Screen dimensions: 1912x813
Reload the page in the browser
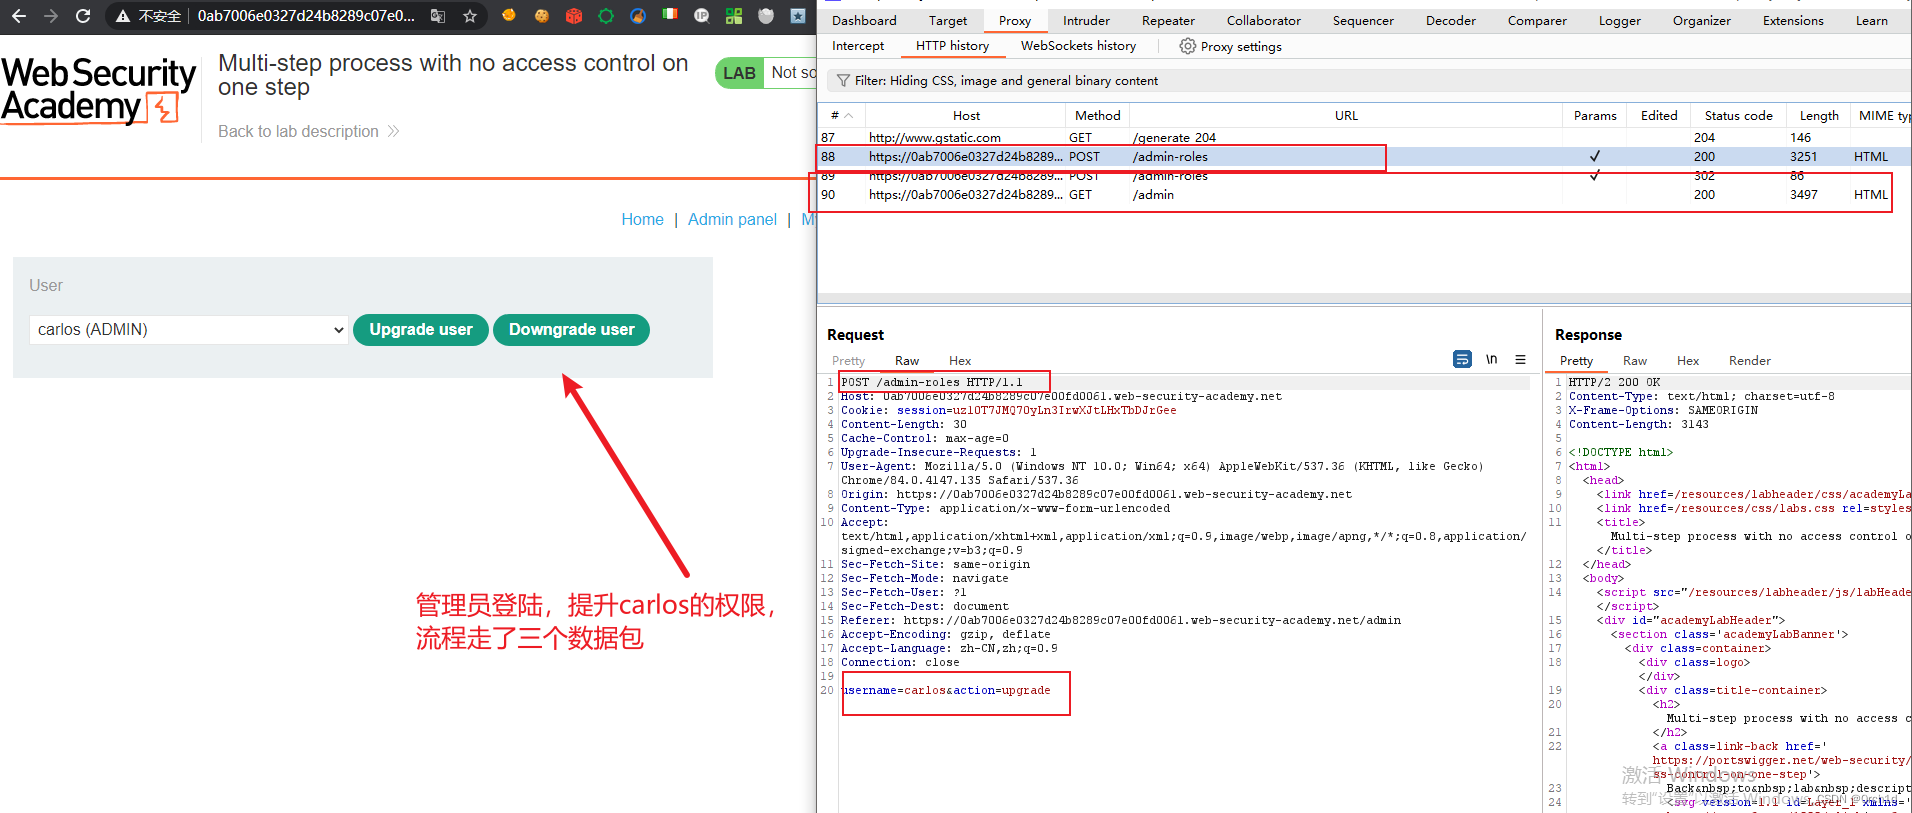pos(83,16)
